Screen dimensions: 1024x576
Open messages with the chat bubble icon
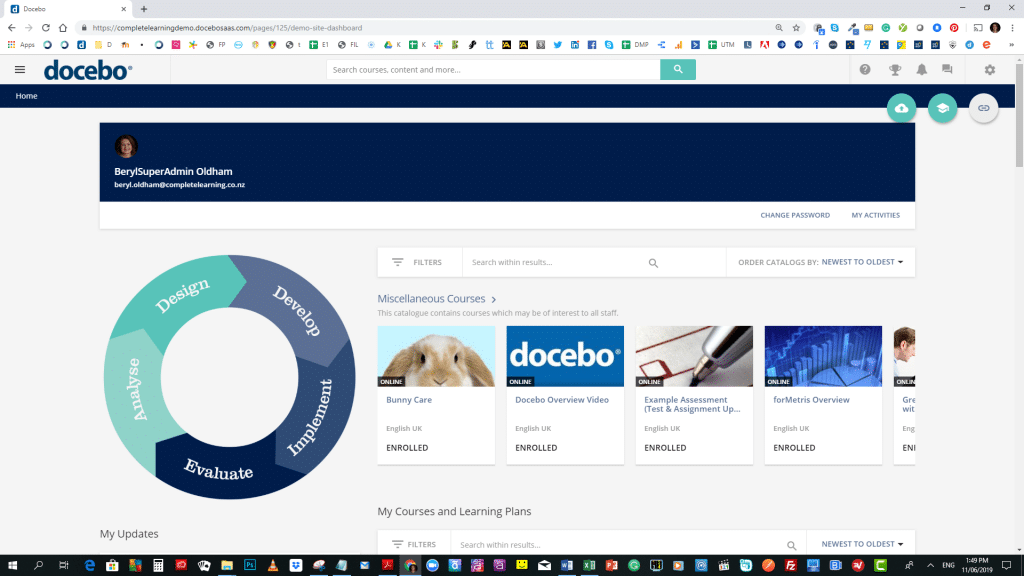click(x=947, y=70)
